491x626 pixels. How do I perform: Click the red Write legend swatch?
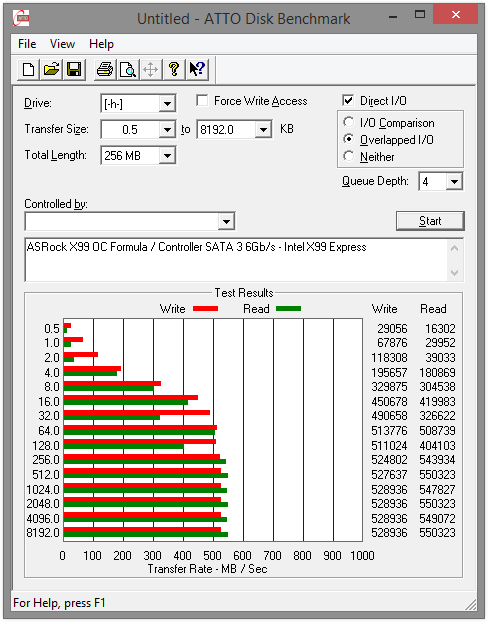click(206, 309)
